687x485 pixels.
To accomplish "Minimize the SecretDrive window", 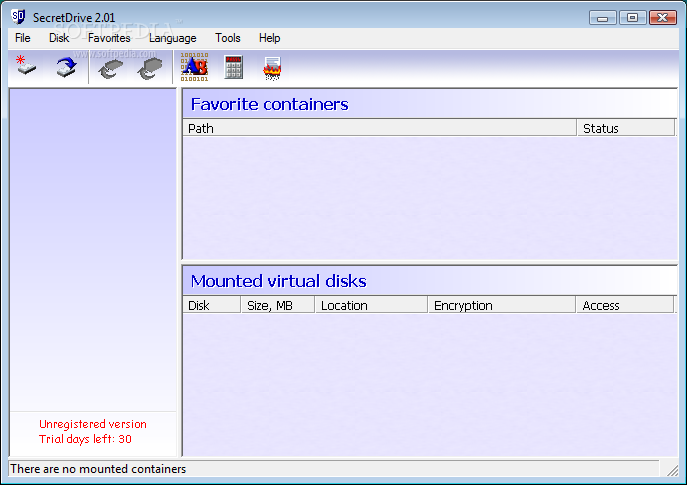I will (603, 18).
